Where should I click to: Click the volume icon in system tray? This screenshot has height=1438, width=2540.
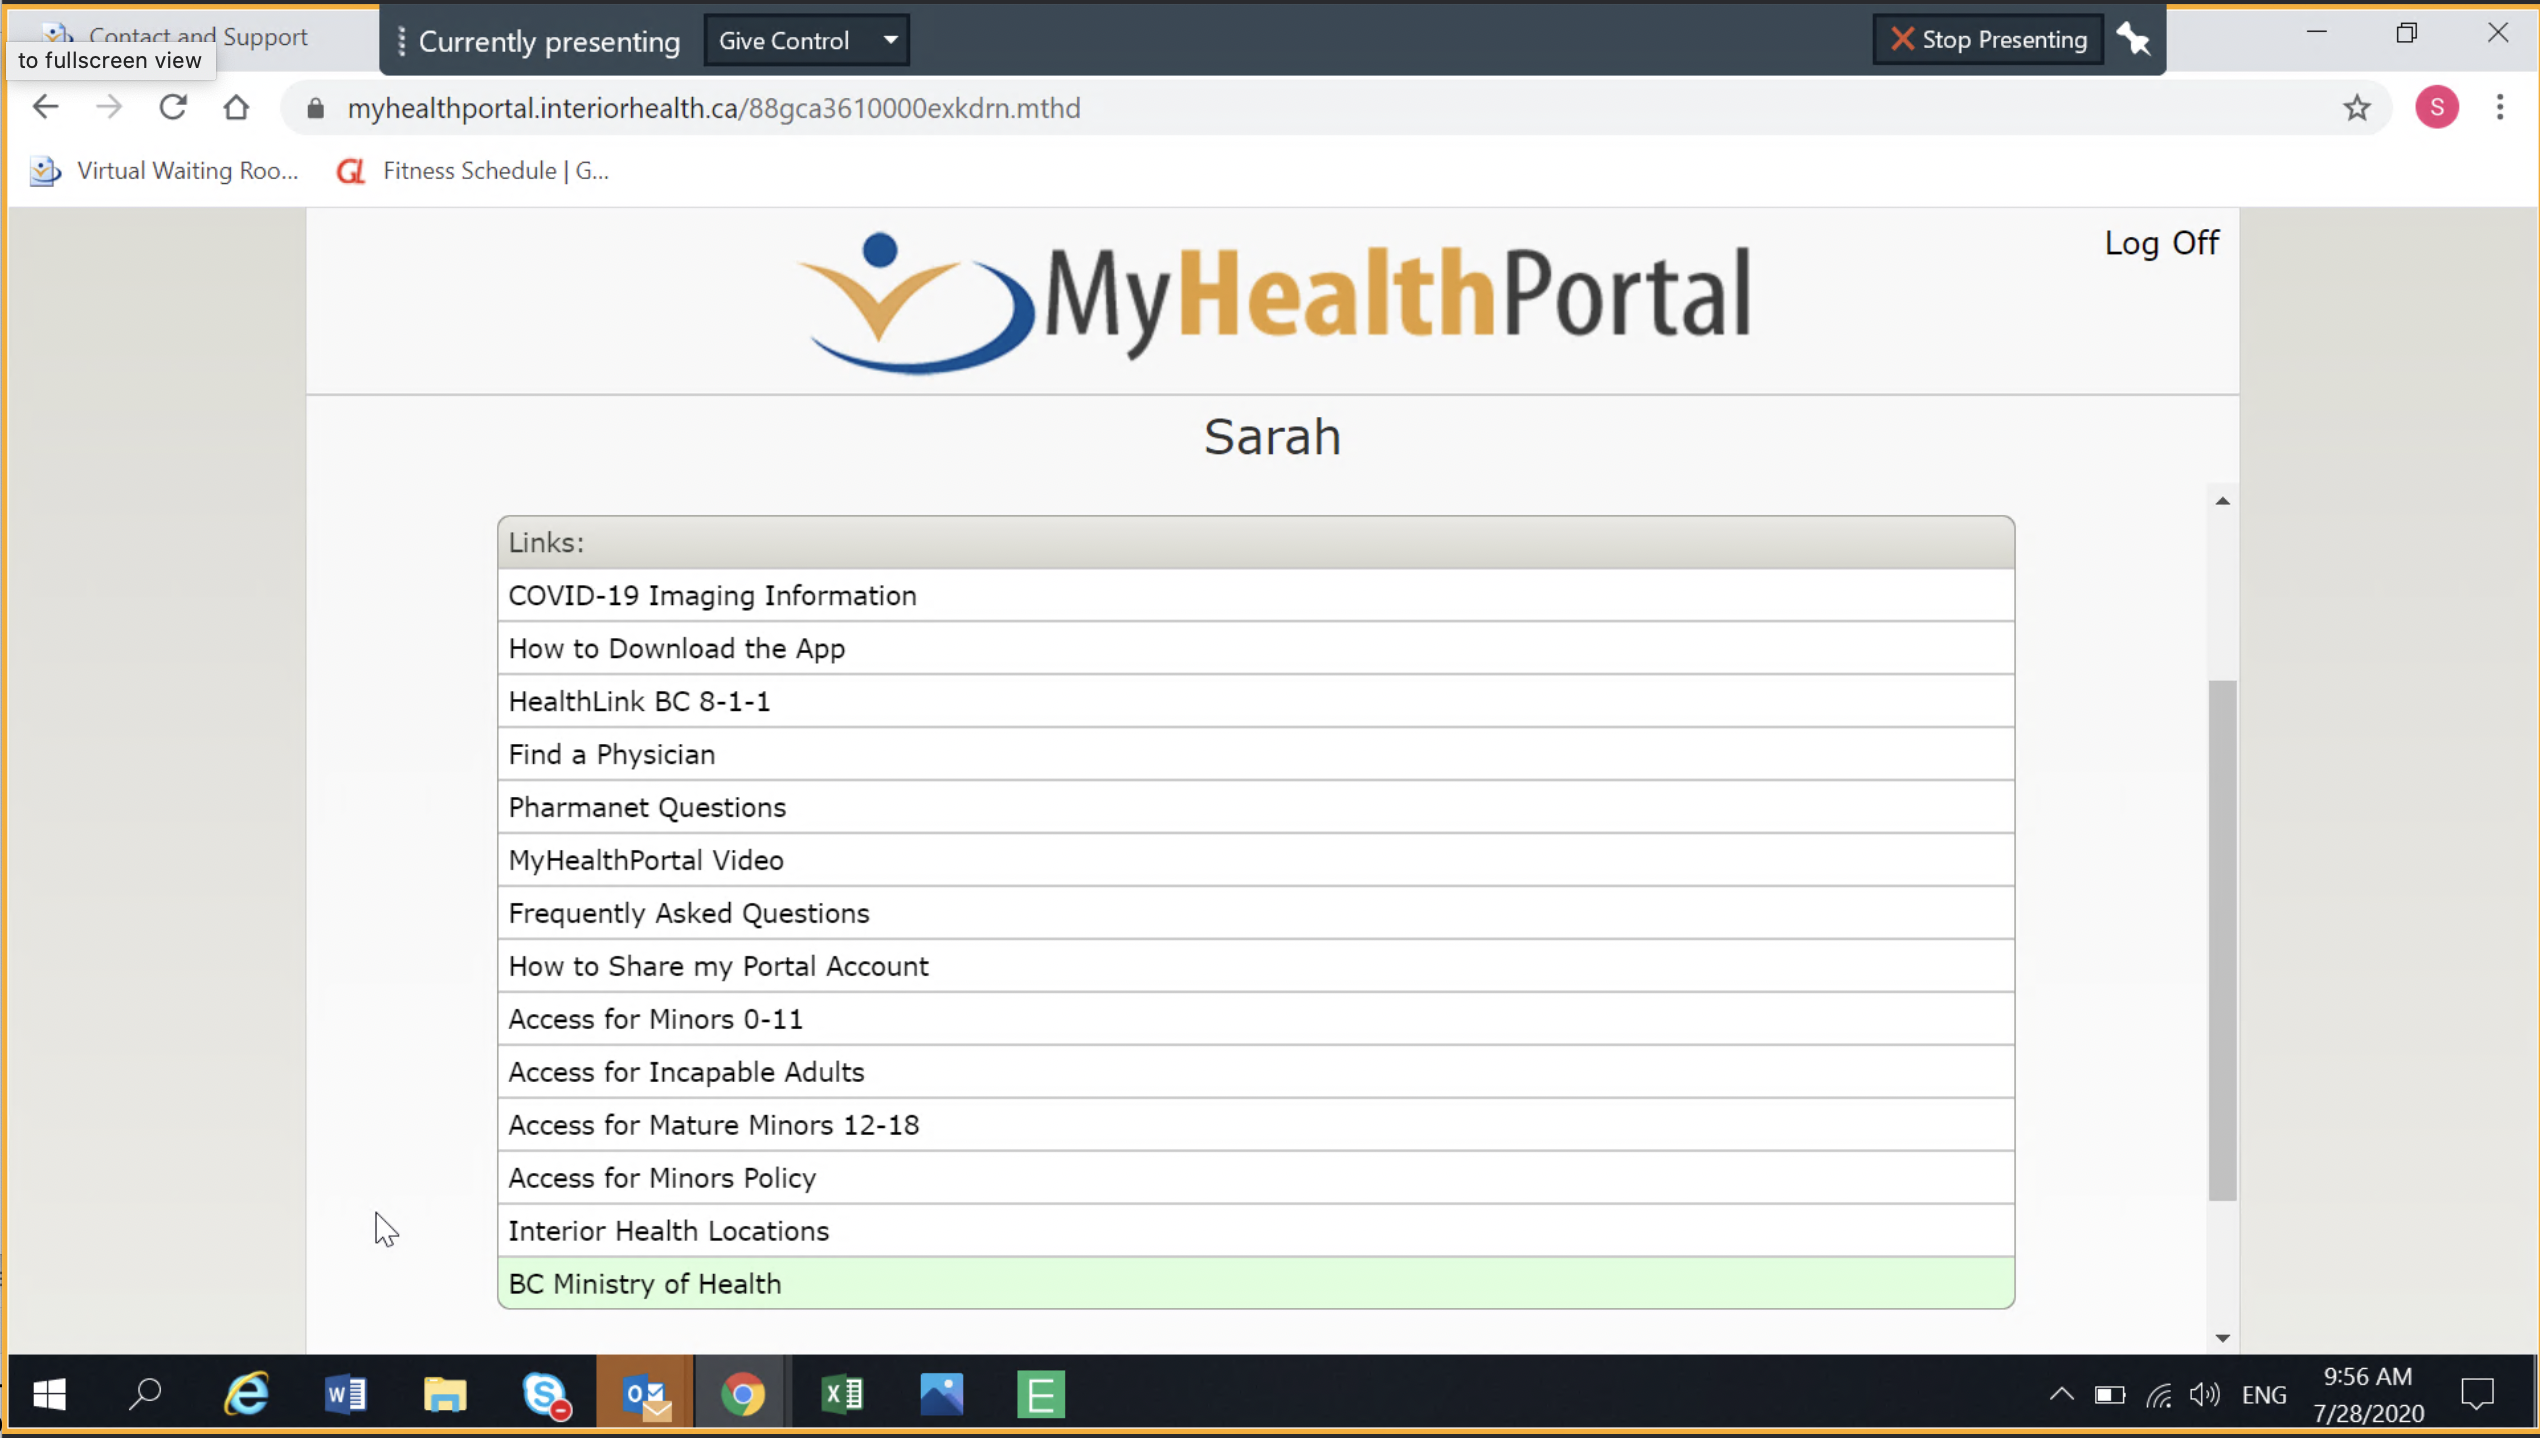click(x=2203, y=1394)
